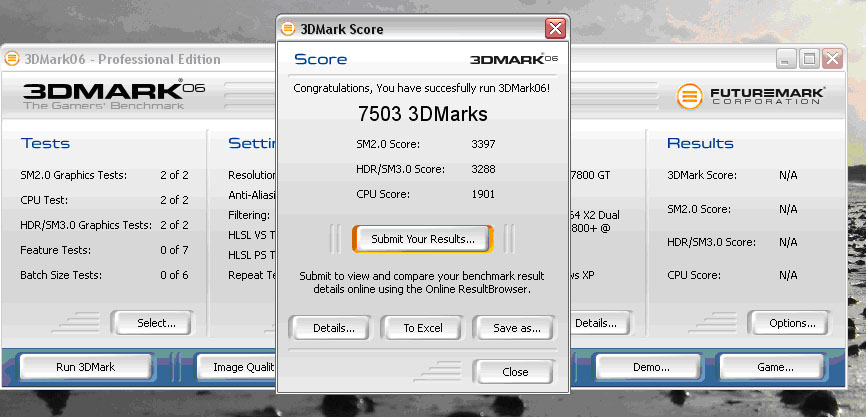
Task: Click the Congratulations message text
Action: [421, 88]
